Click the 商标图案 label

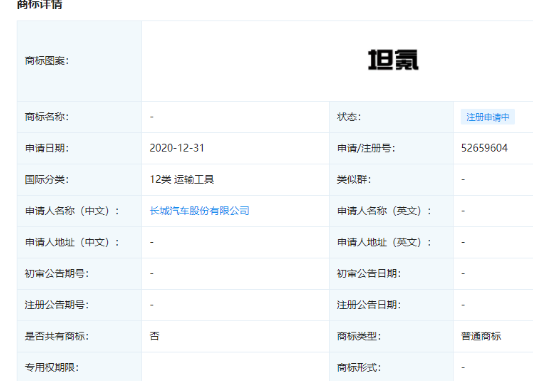47,61
